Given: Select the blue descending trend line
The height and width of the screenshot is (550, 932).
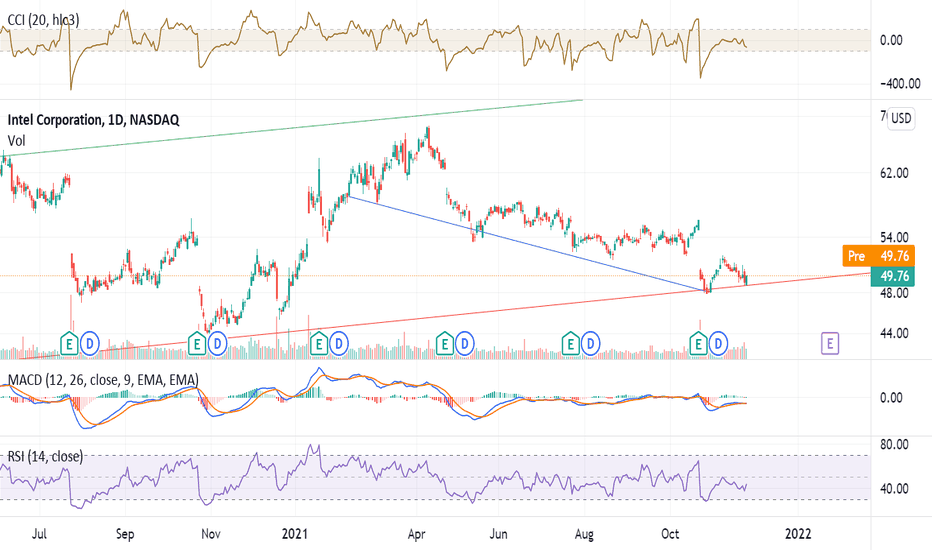Looking at the screenshot, I should [x=526, y=243].
